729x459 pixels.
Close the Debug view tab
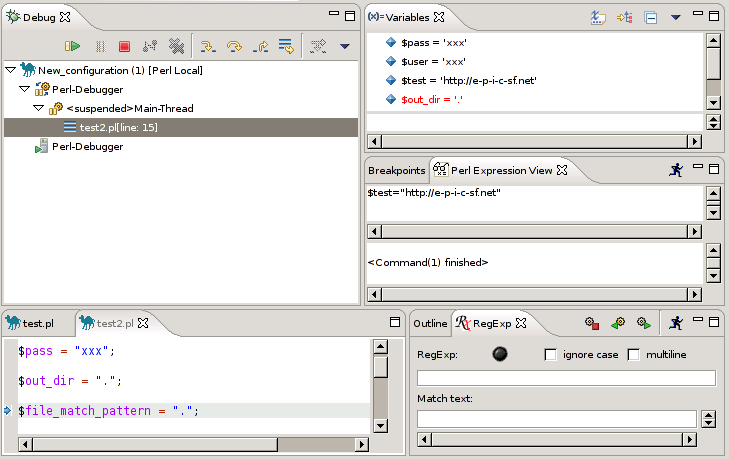(66, 17)
